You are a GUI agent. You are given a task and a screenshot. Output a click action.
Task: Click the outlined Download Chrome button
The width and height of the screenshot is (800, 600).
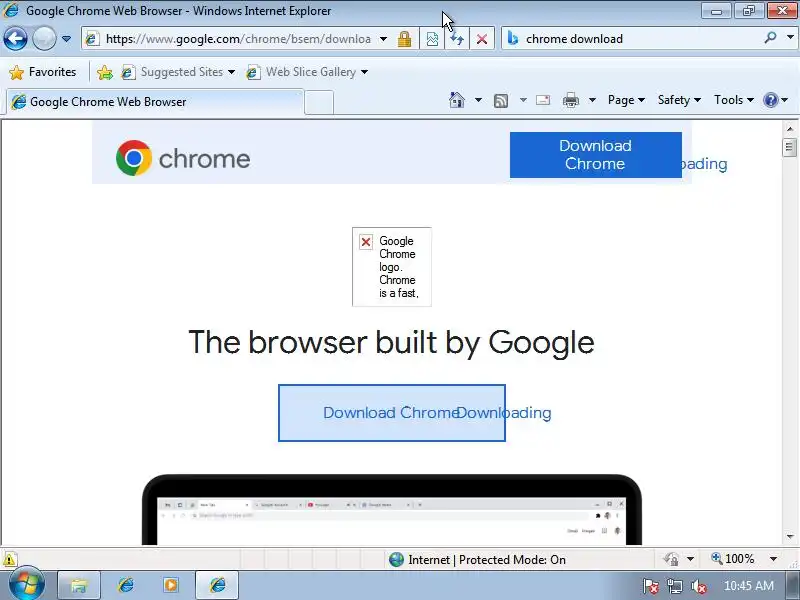click(392, 413)
